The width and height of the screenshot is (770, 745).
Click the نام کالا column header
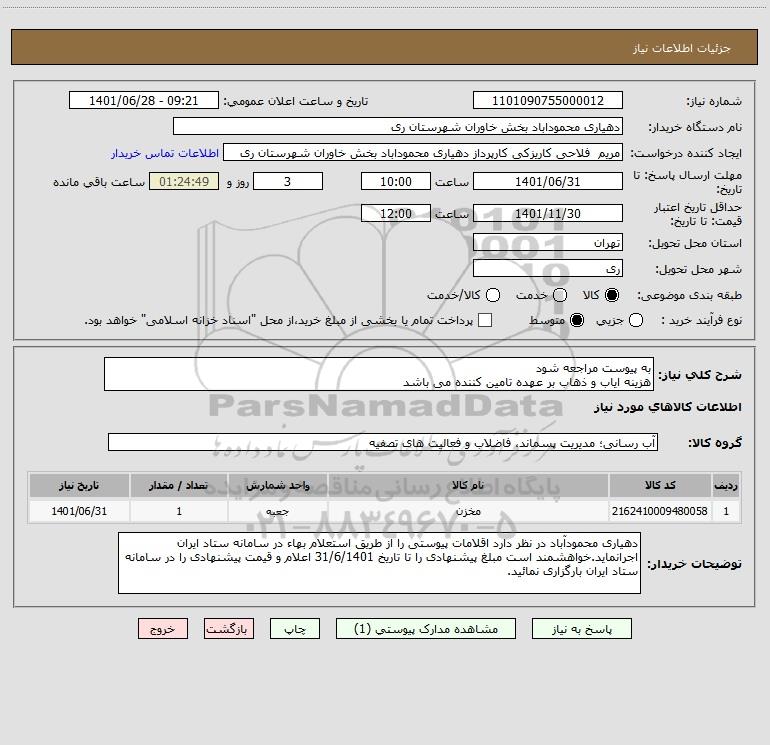point(468,486)
